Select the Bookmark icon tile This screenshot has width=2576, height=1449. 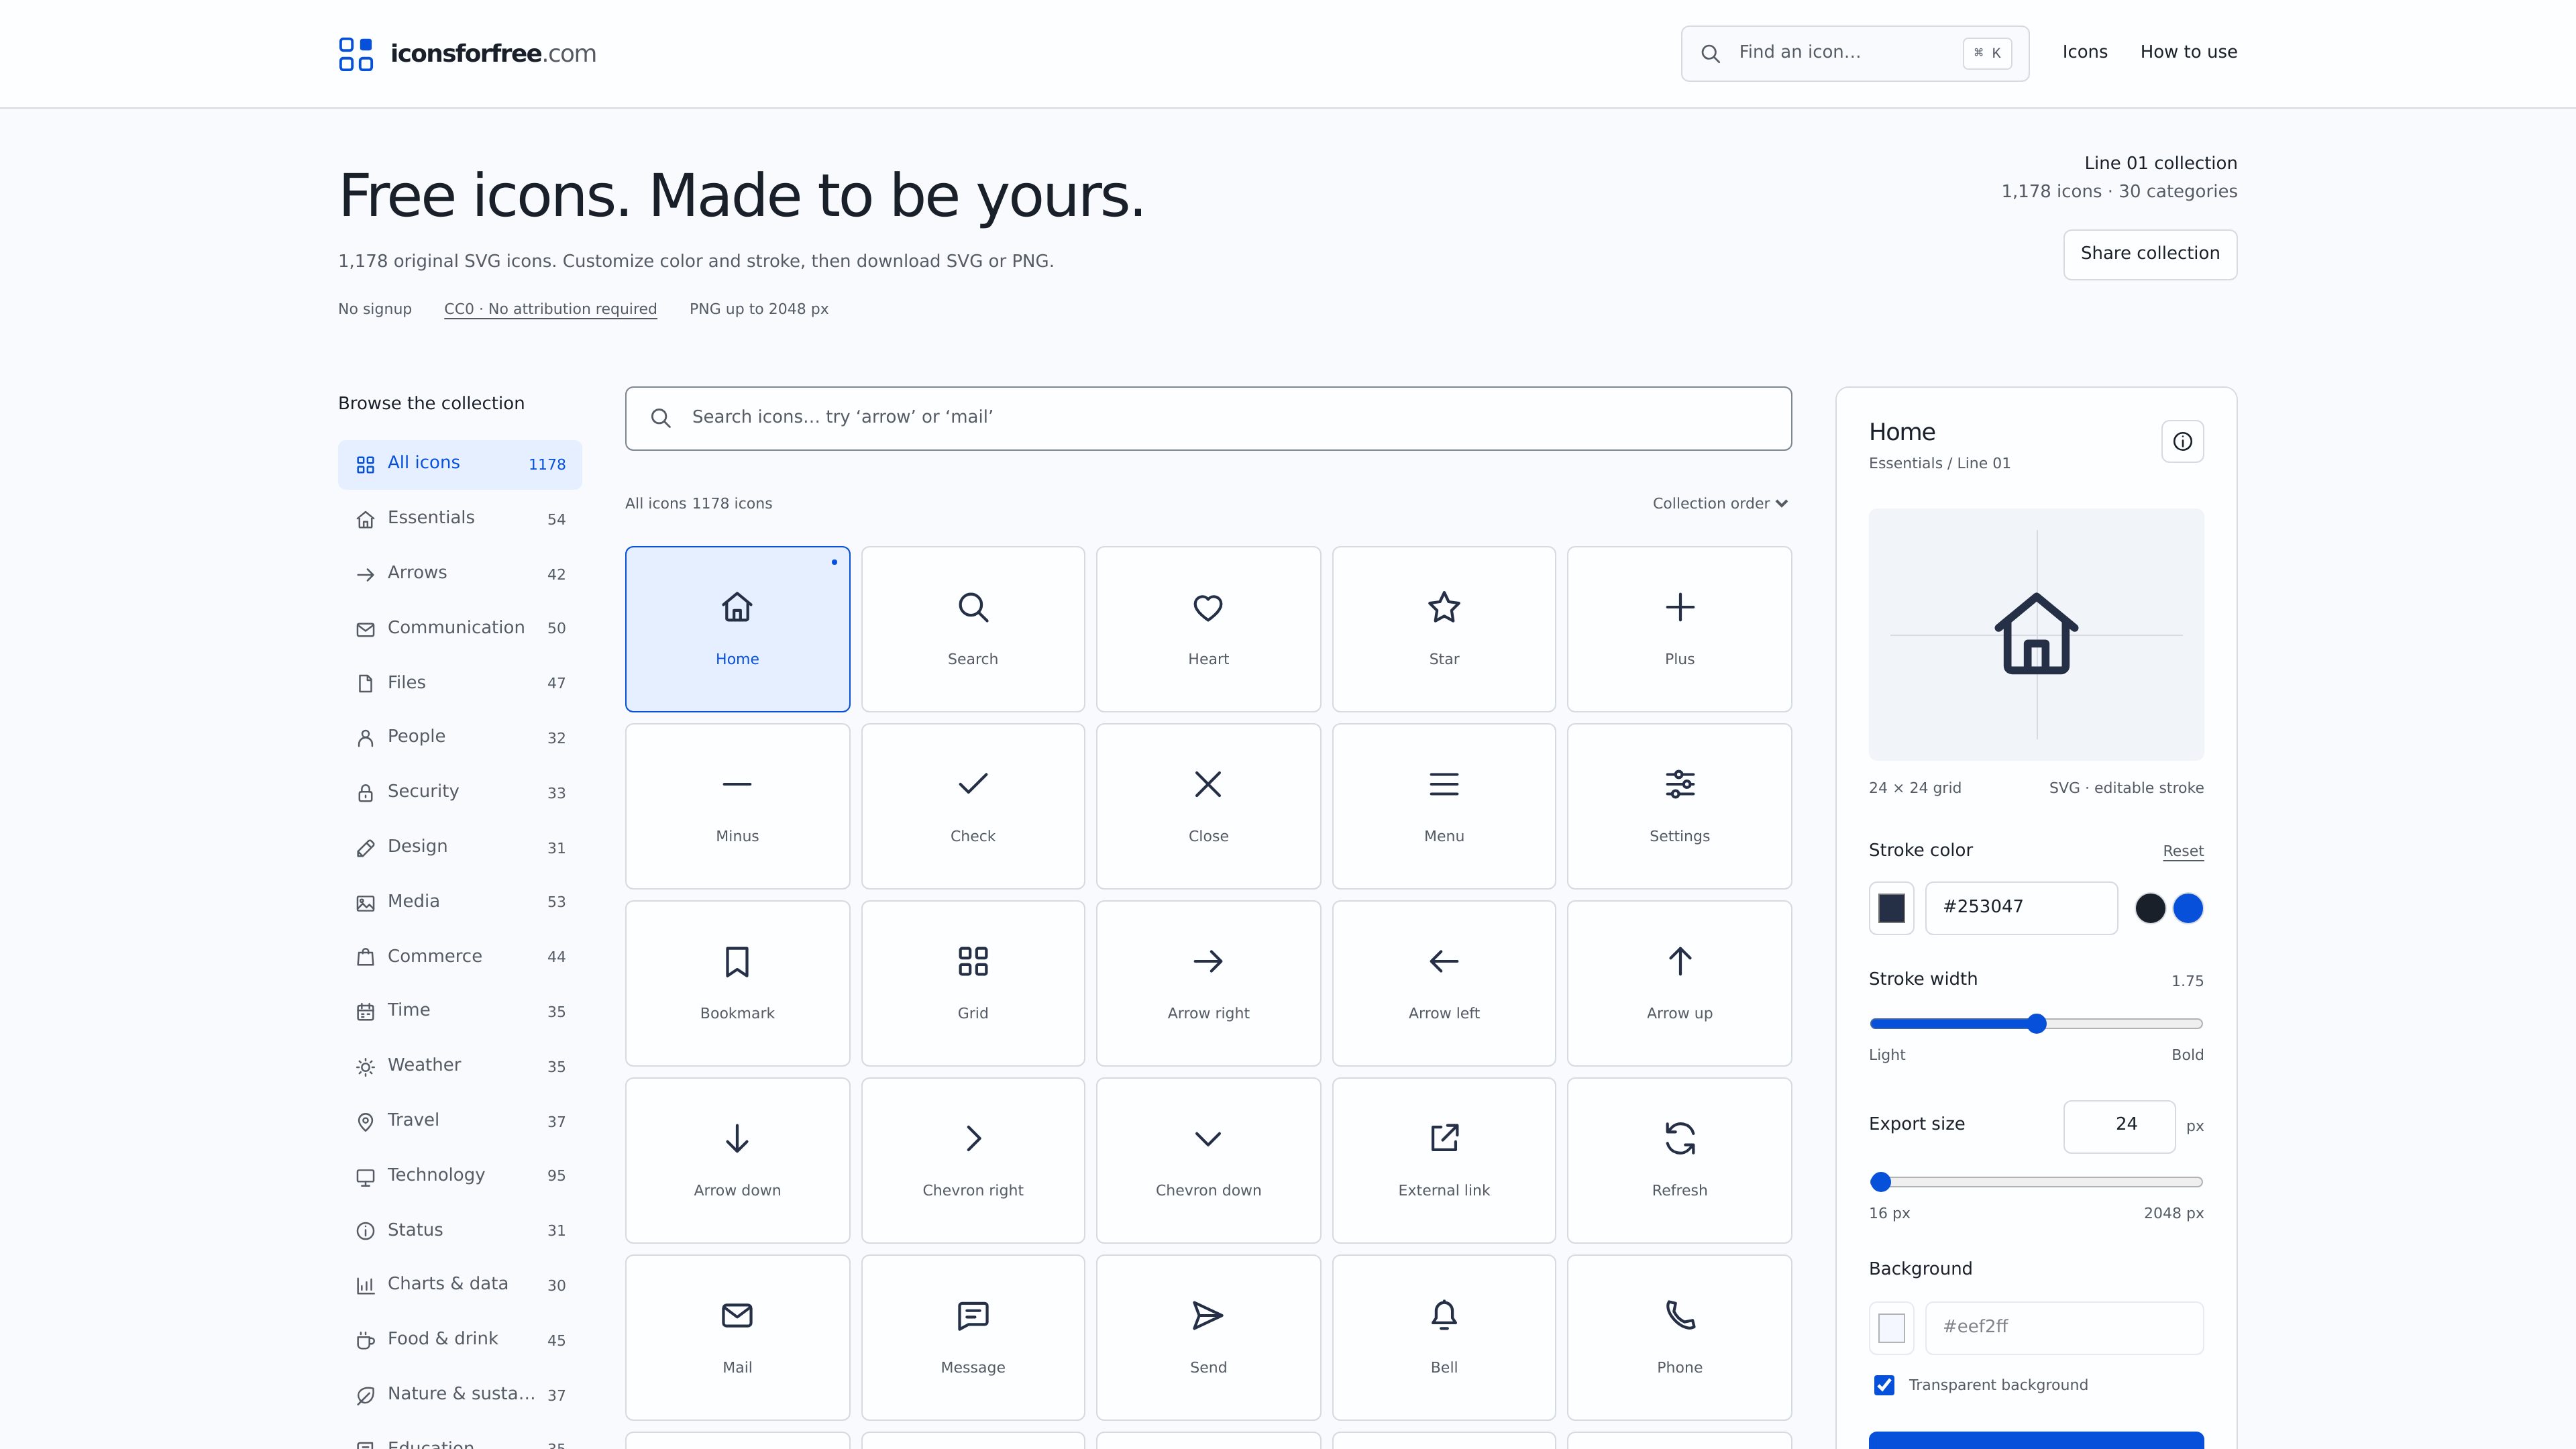(737, 983)
